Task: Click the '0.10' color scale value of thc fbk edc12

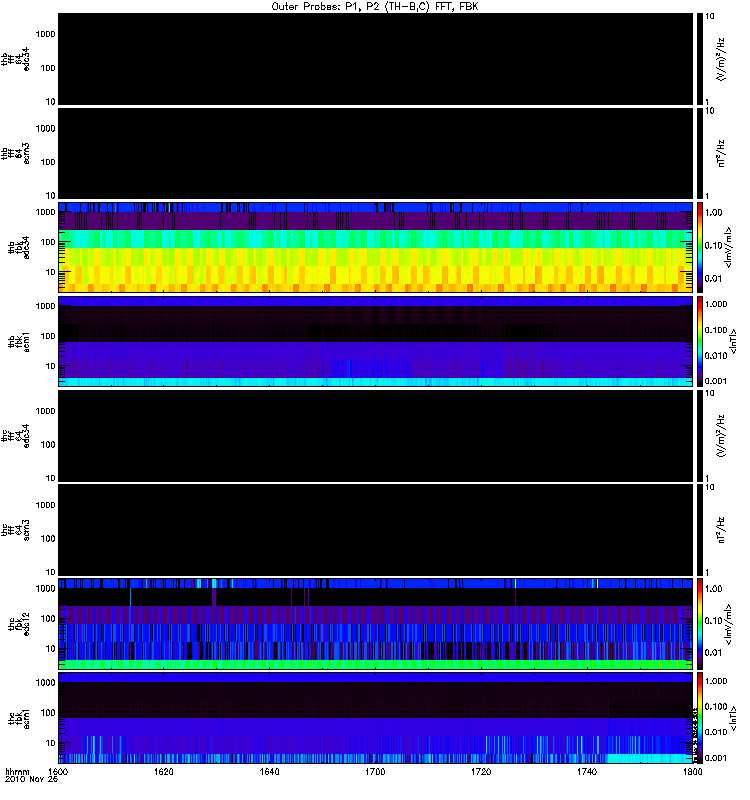Action: click(713, 620)
